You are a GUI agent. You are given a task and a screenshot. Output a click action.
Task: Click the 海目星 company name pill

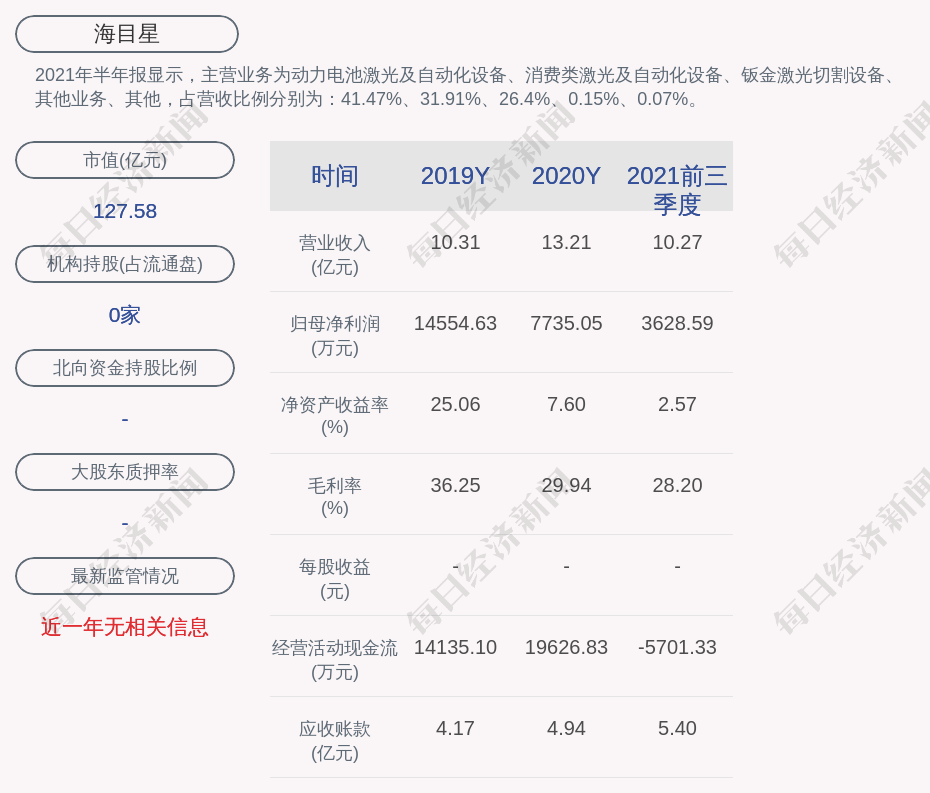127,34
